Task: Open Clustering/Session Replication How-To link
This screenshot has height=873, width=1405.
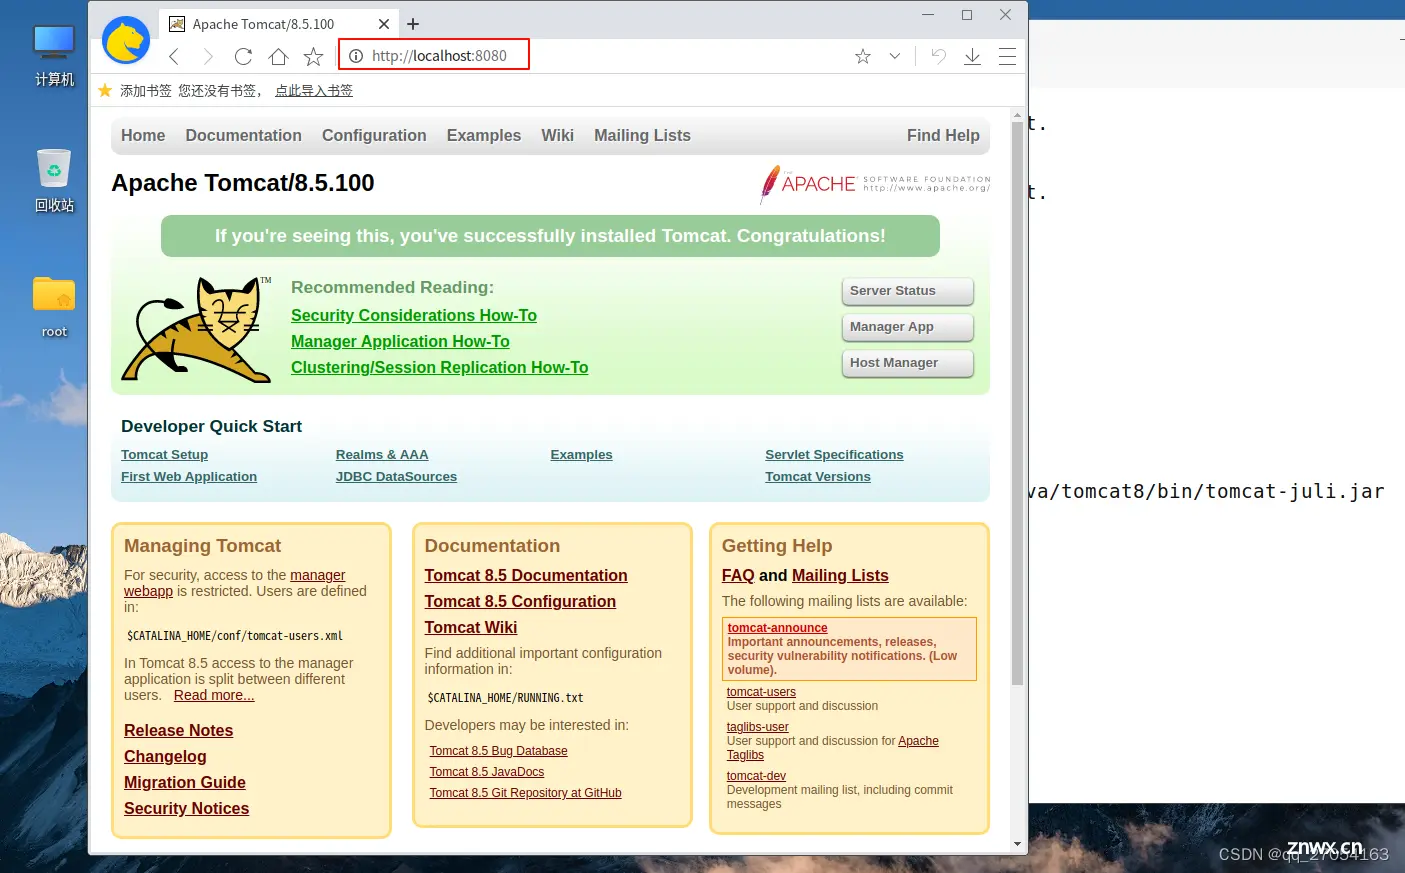Action: (x=439, y=367)
